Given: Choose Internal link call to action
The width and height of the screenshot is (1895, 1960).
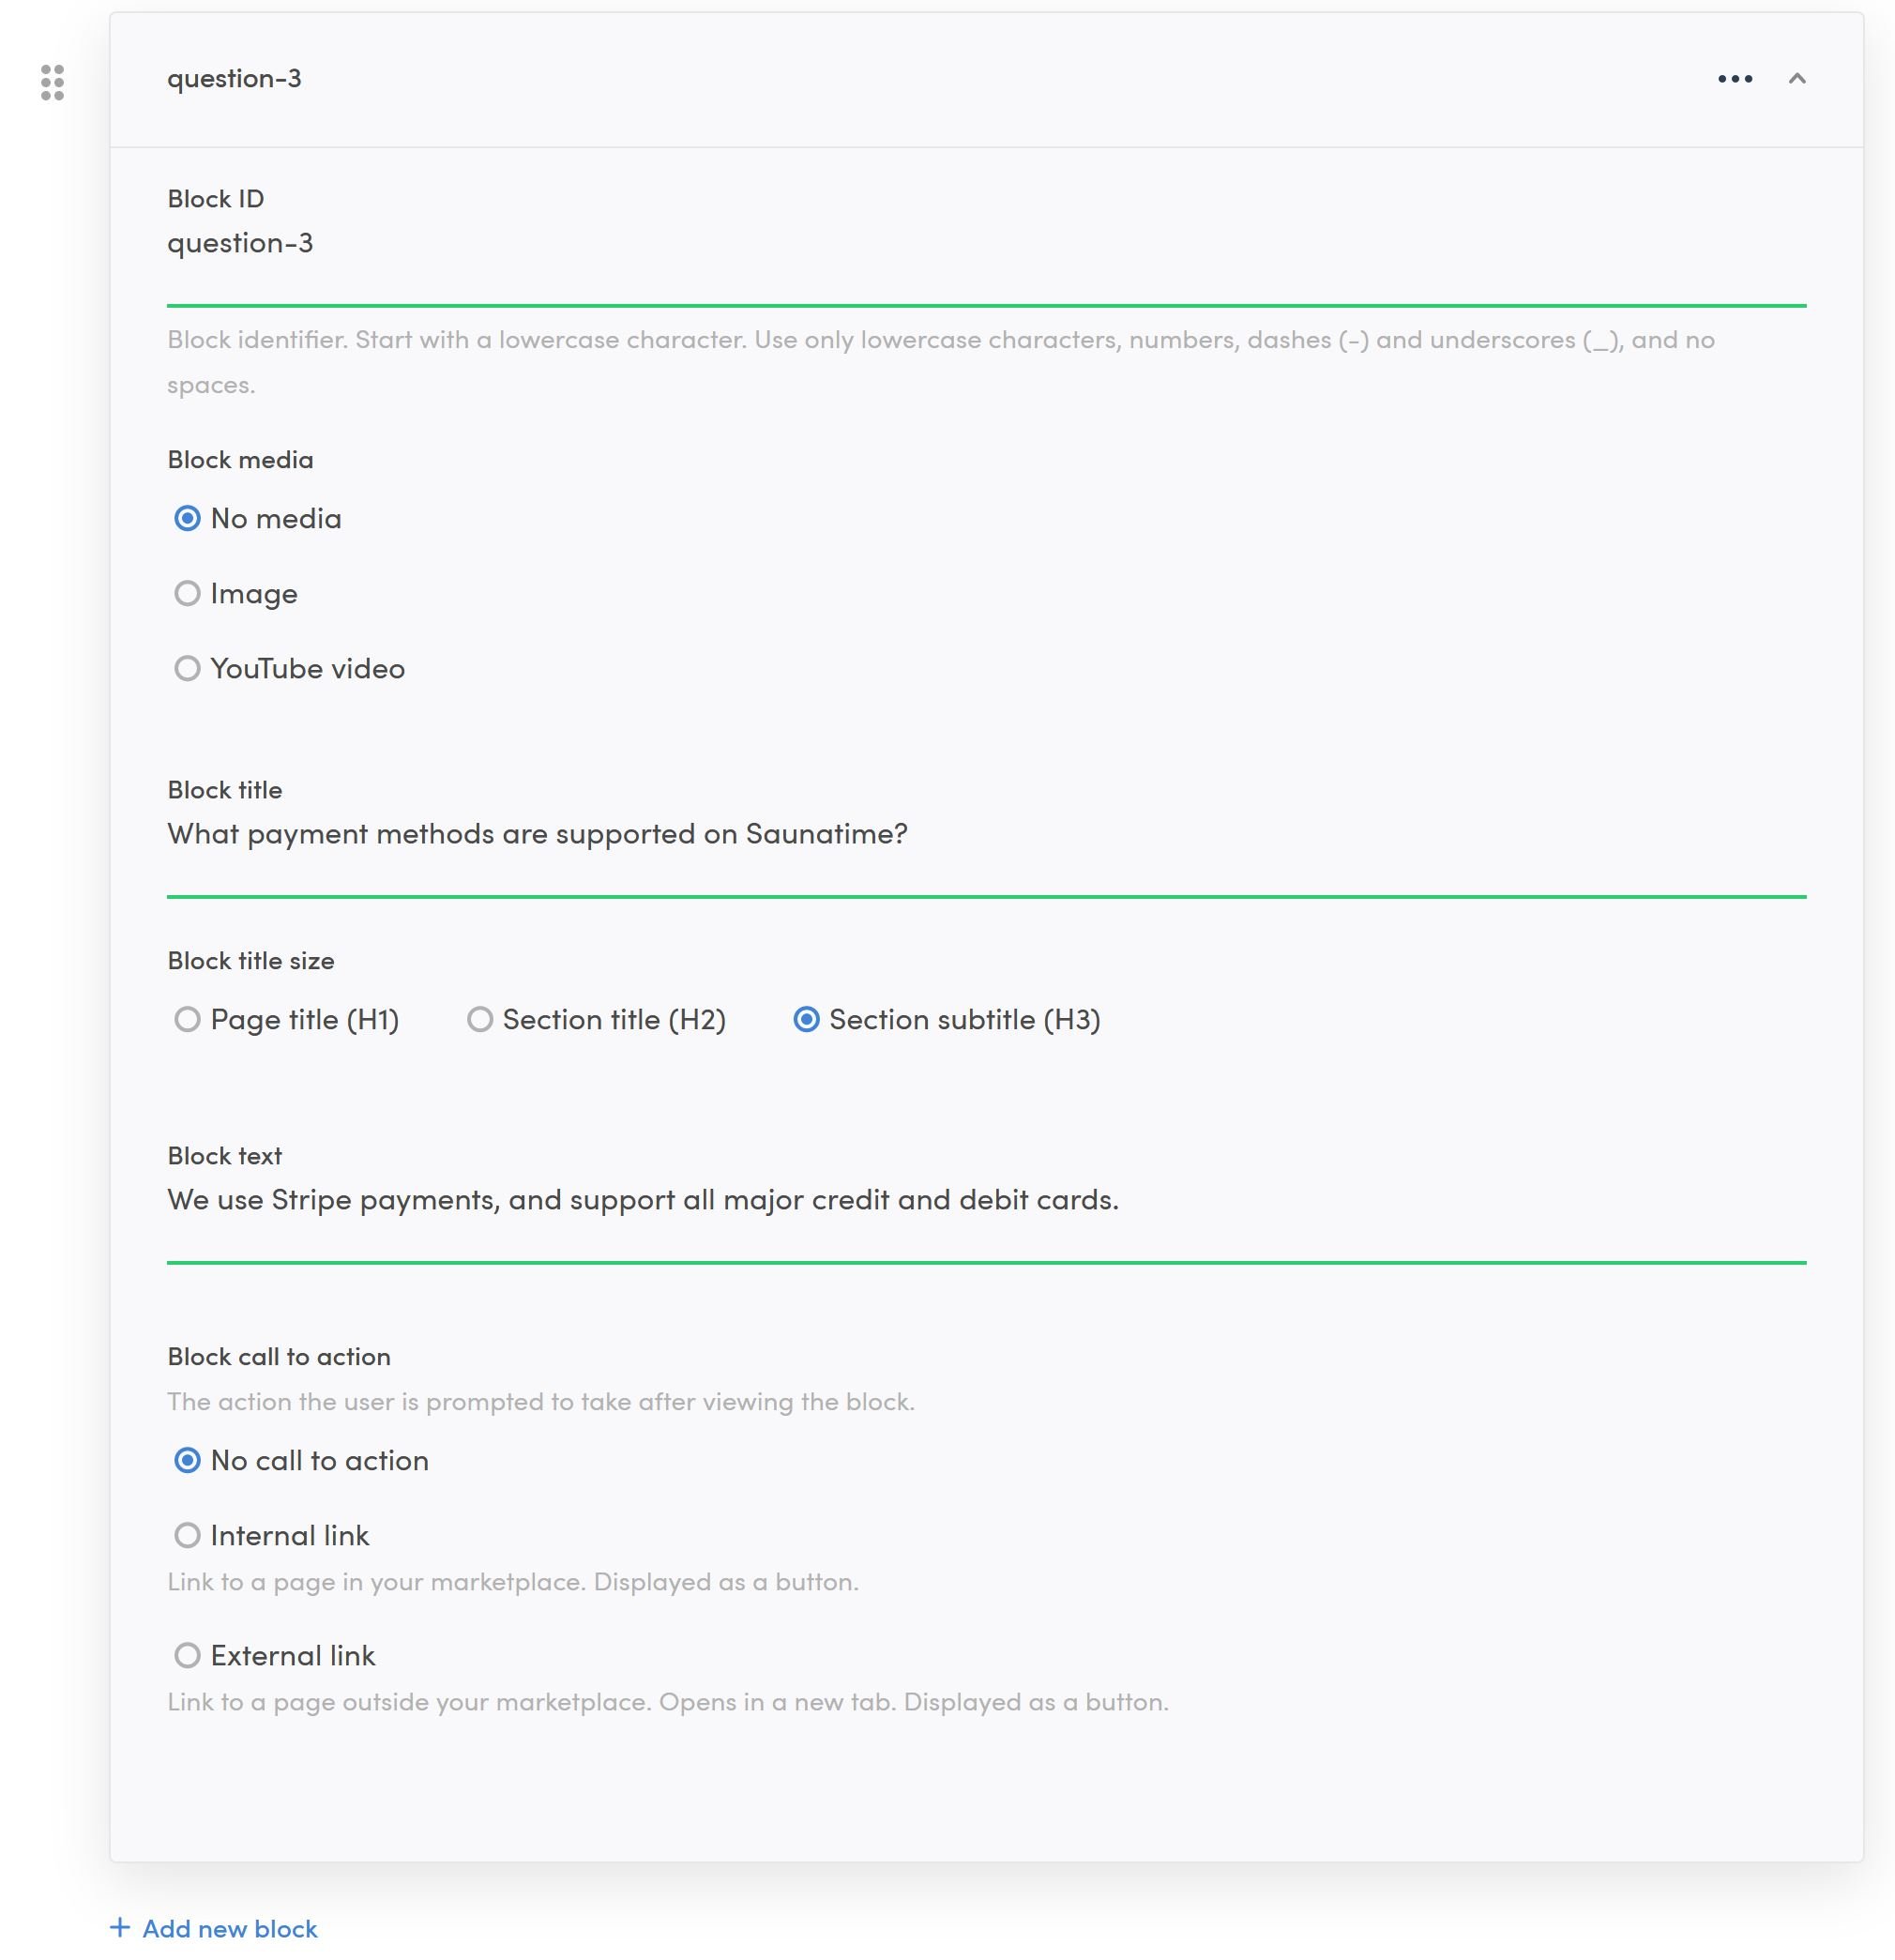Looking at the screenshot, I should 187,1535.
